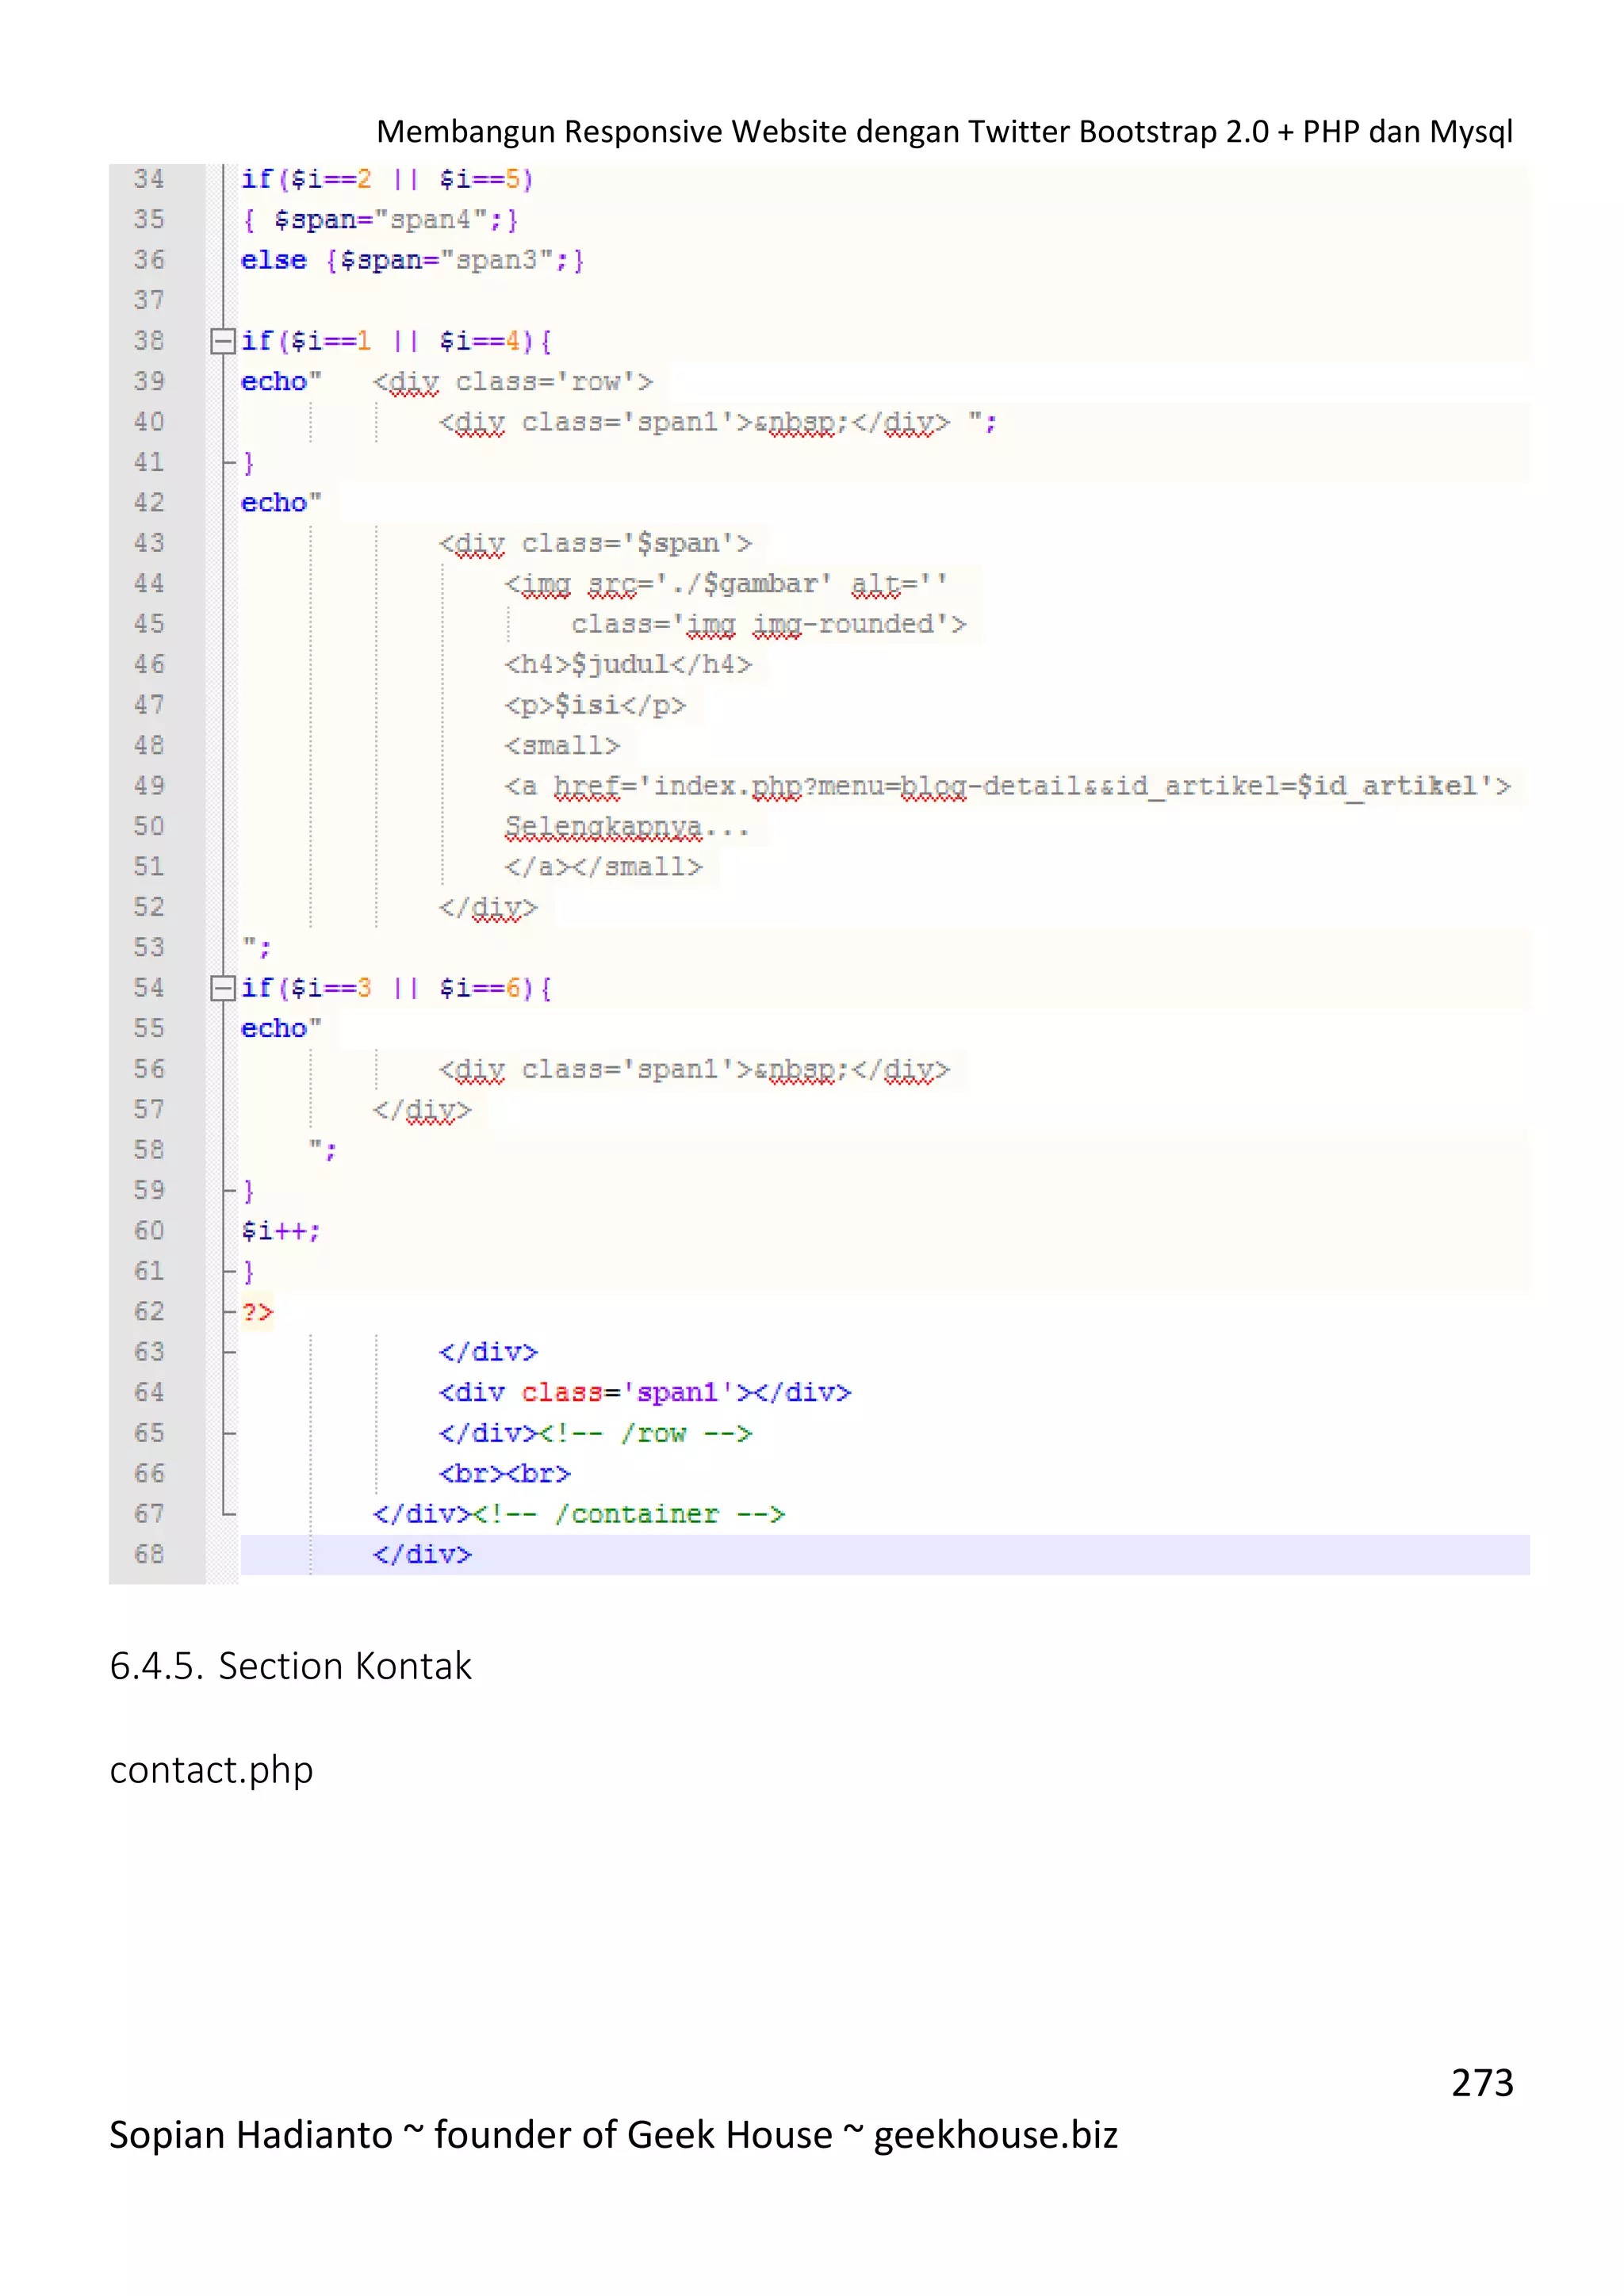Click the "6.4.5. Section Kontak" heading
This screenshot has height=2296, width=1624.
290,1666
